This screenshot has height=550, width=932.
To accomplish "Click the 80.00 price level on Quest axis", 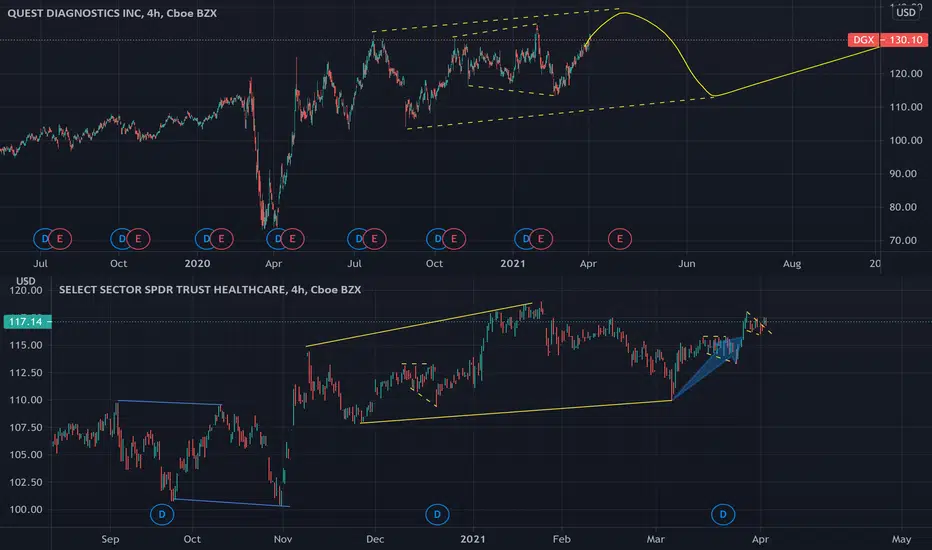I will click(905, 207).
